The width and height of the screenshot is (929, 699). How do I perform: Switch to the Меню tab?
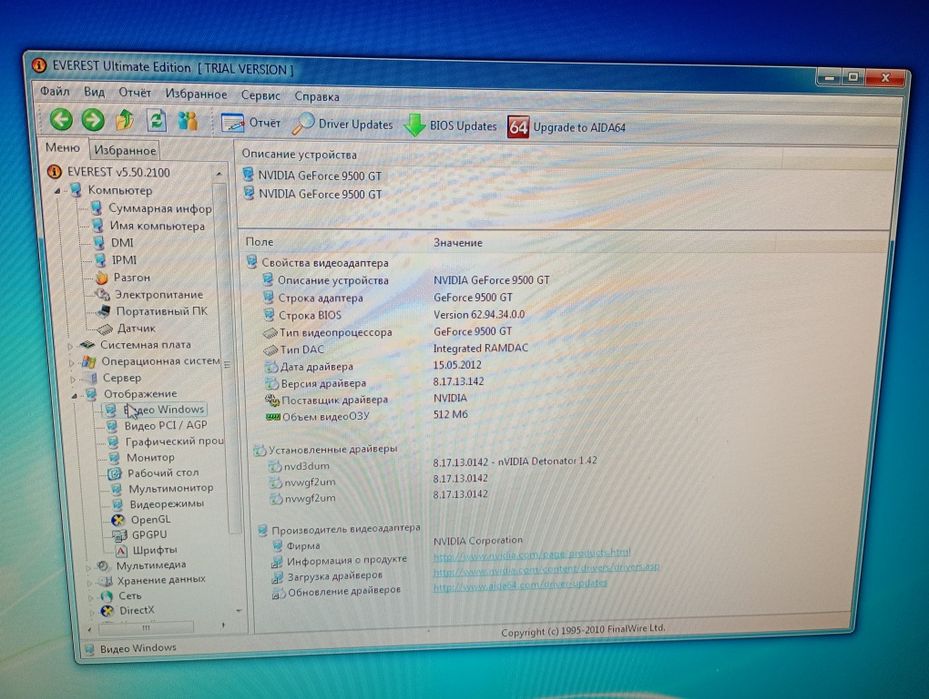63,148
